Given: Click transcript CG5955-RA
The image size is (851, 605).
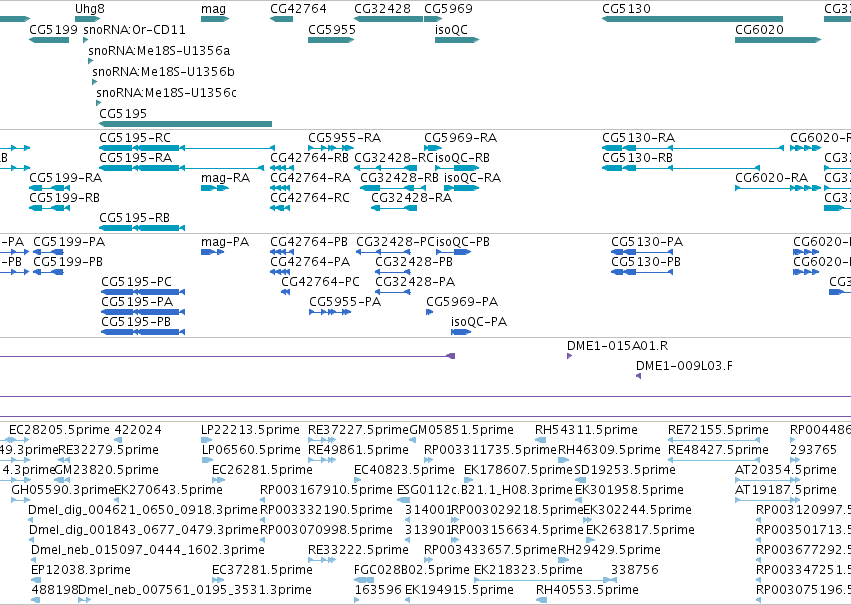Looking at the screenshot, I should 330,148.
